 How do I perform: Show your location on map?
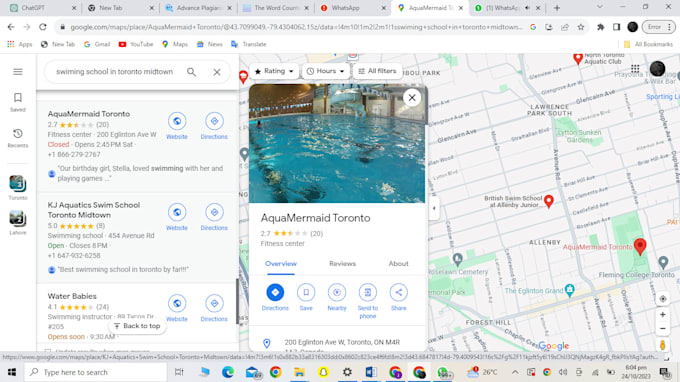click(x=663, y=299)
